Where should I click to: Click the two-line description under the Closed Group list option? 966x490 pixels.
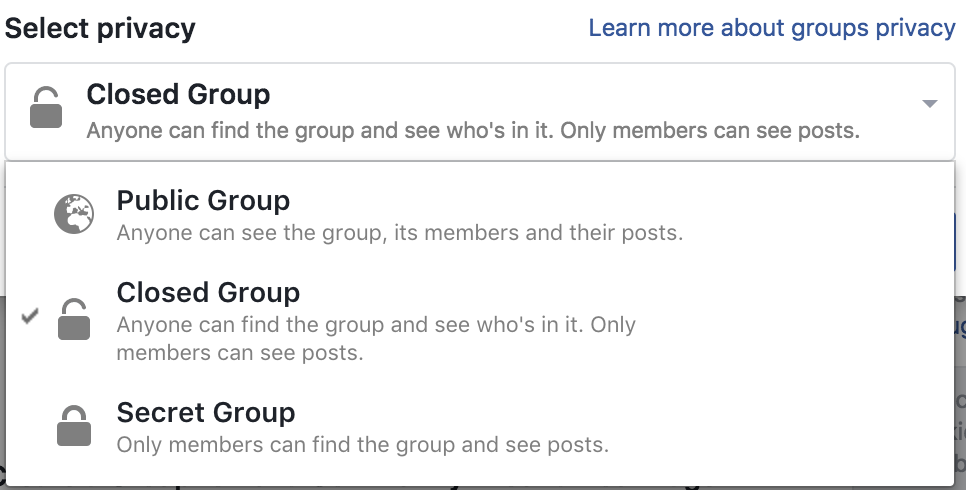pyautogui.click(x=376, y=339)
